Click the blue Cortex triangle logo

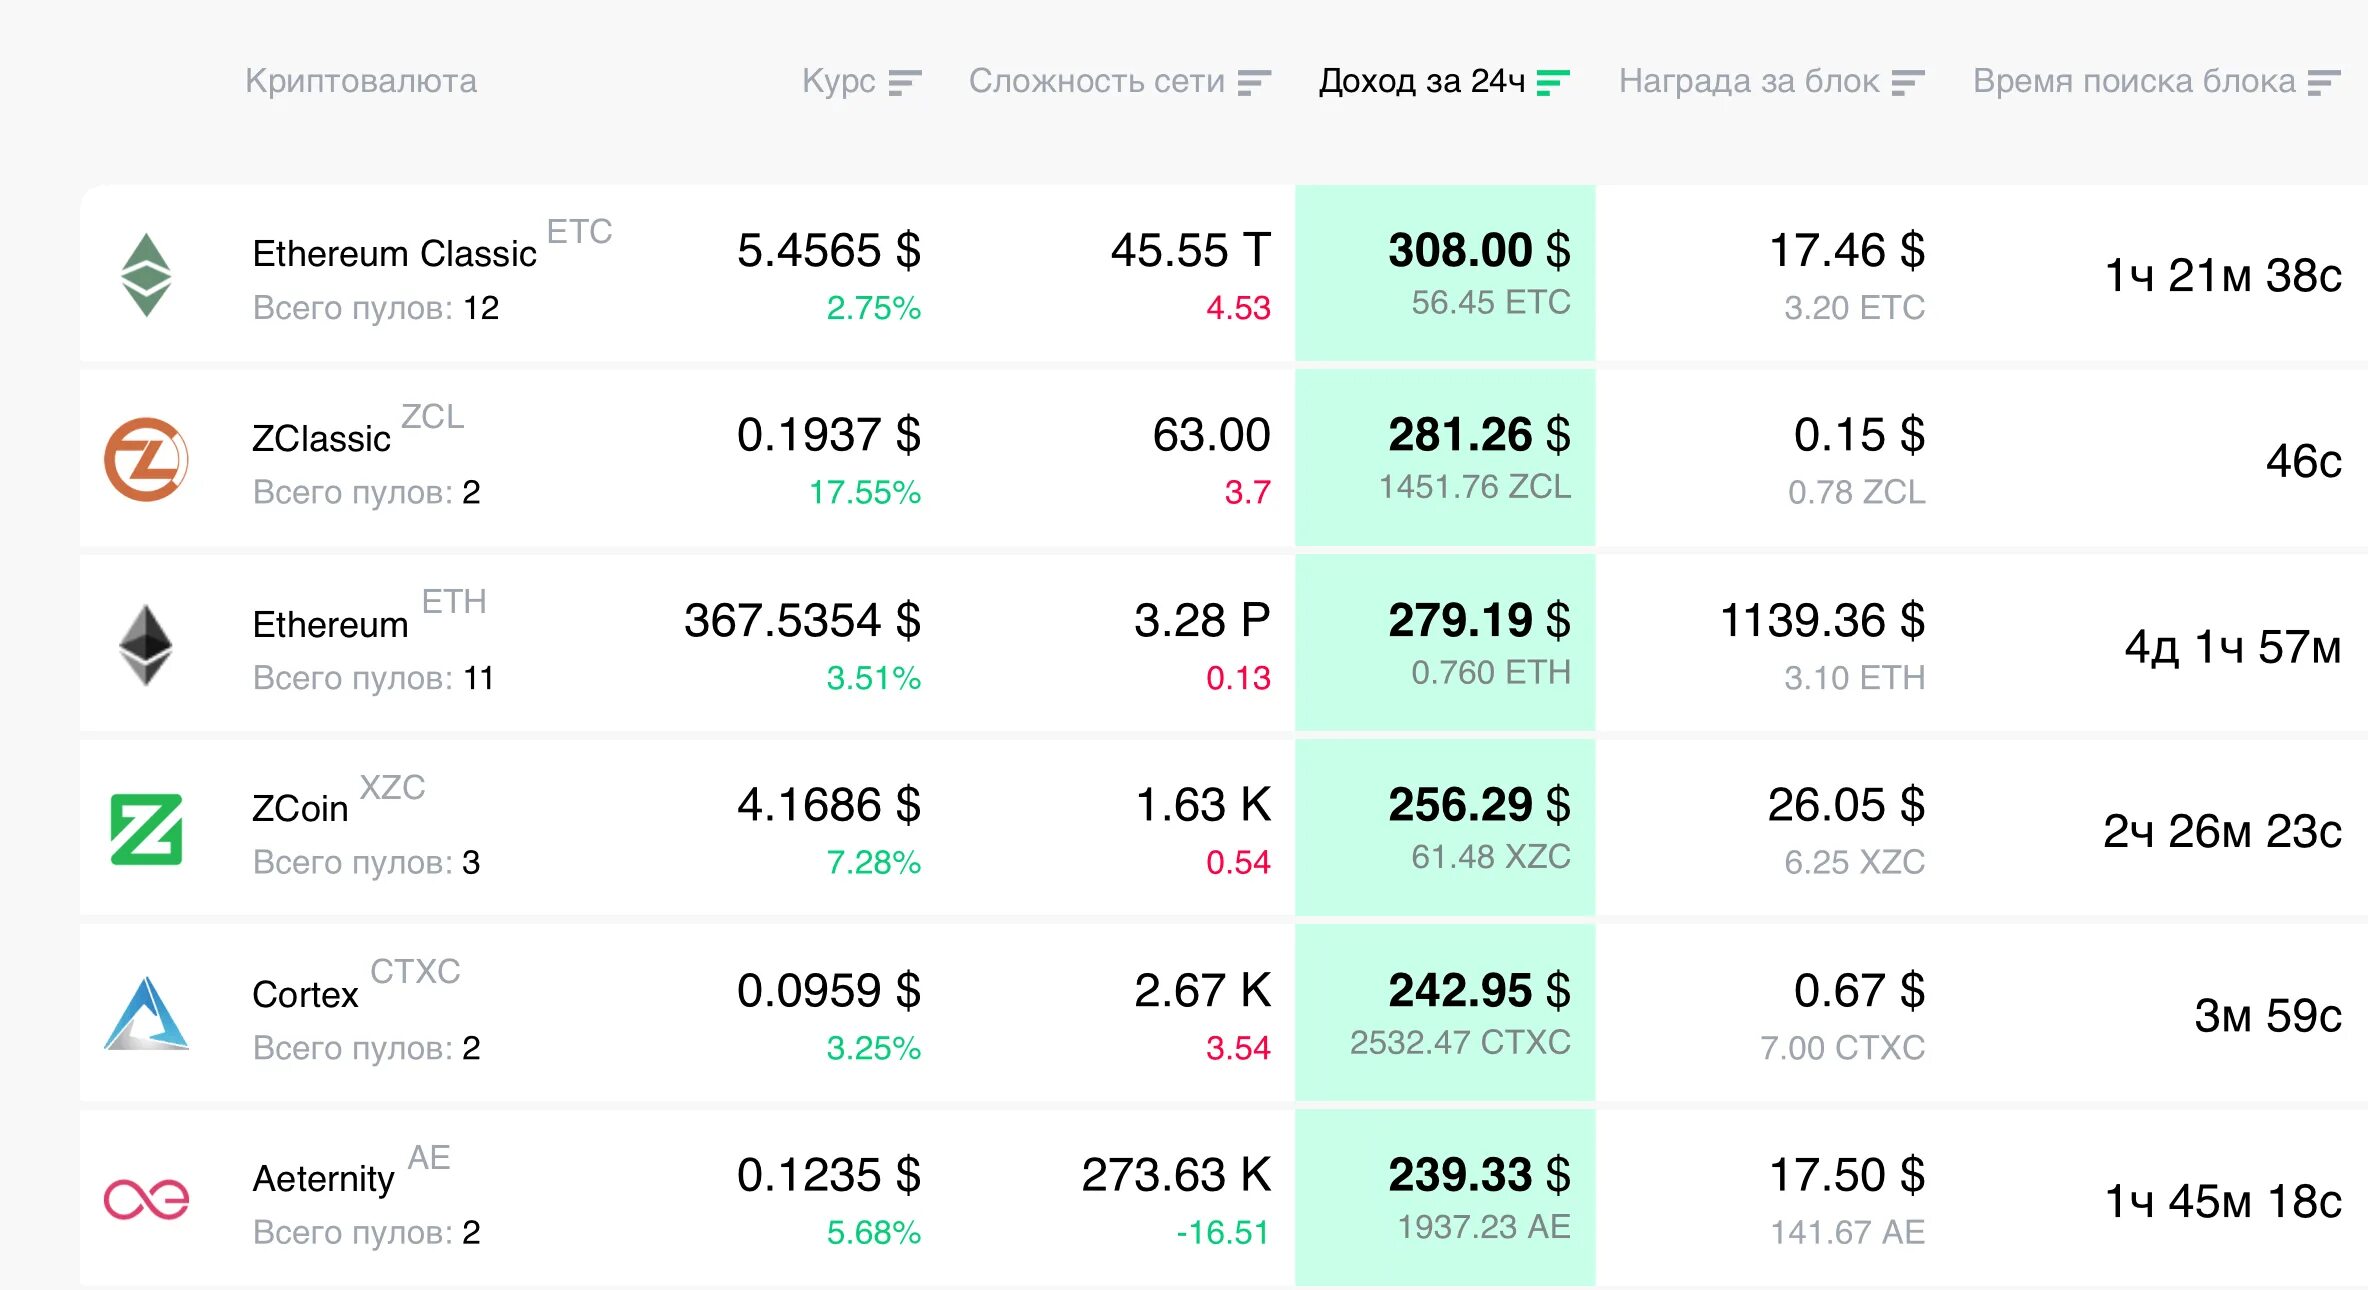[x=146, y=1014]
